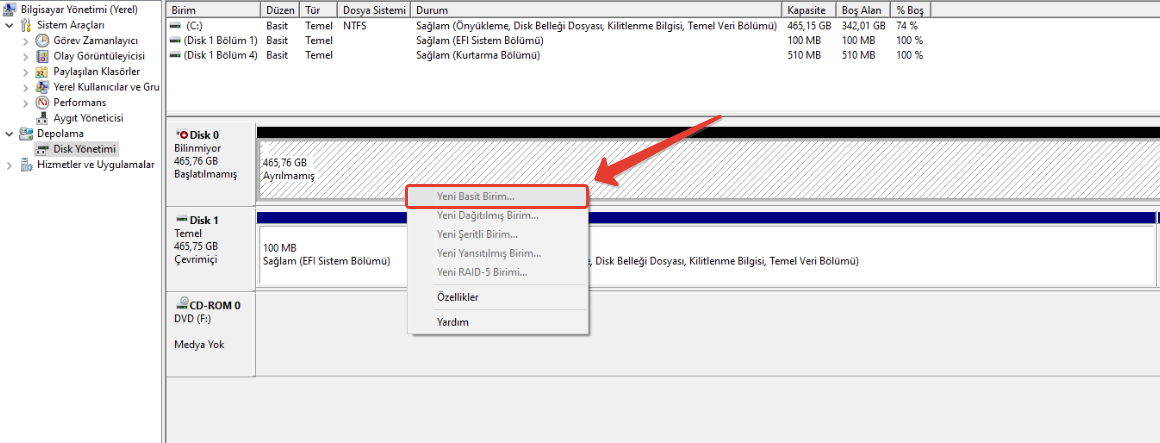The image size is (1160, 443).
Task: Click the Disk 0 uninitialized disk icon
Action: click(181, 134)
